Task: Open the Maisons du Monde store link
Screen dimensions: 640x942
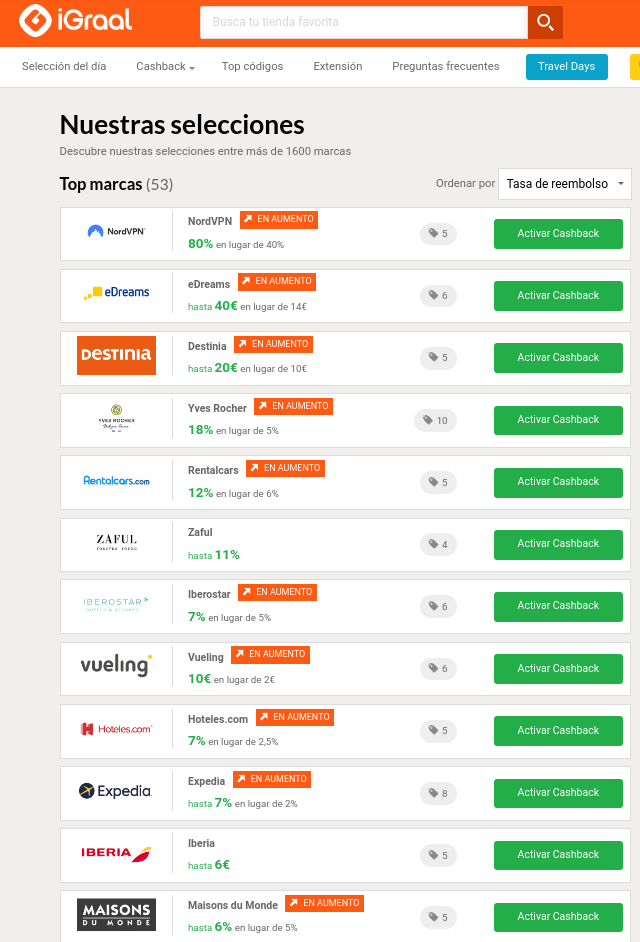Action: pyautogui.click(x=233, y=906)
